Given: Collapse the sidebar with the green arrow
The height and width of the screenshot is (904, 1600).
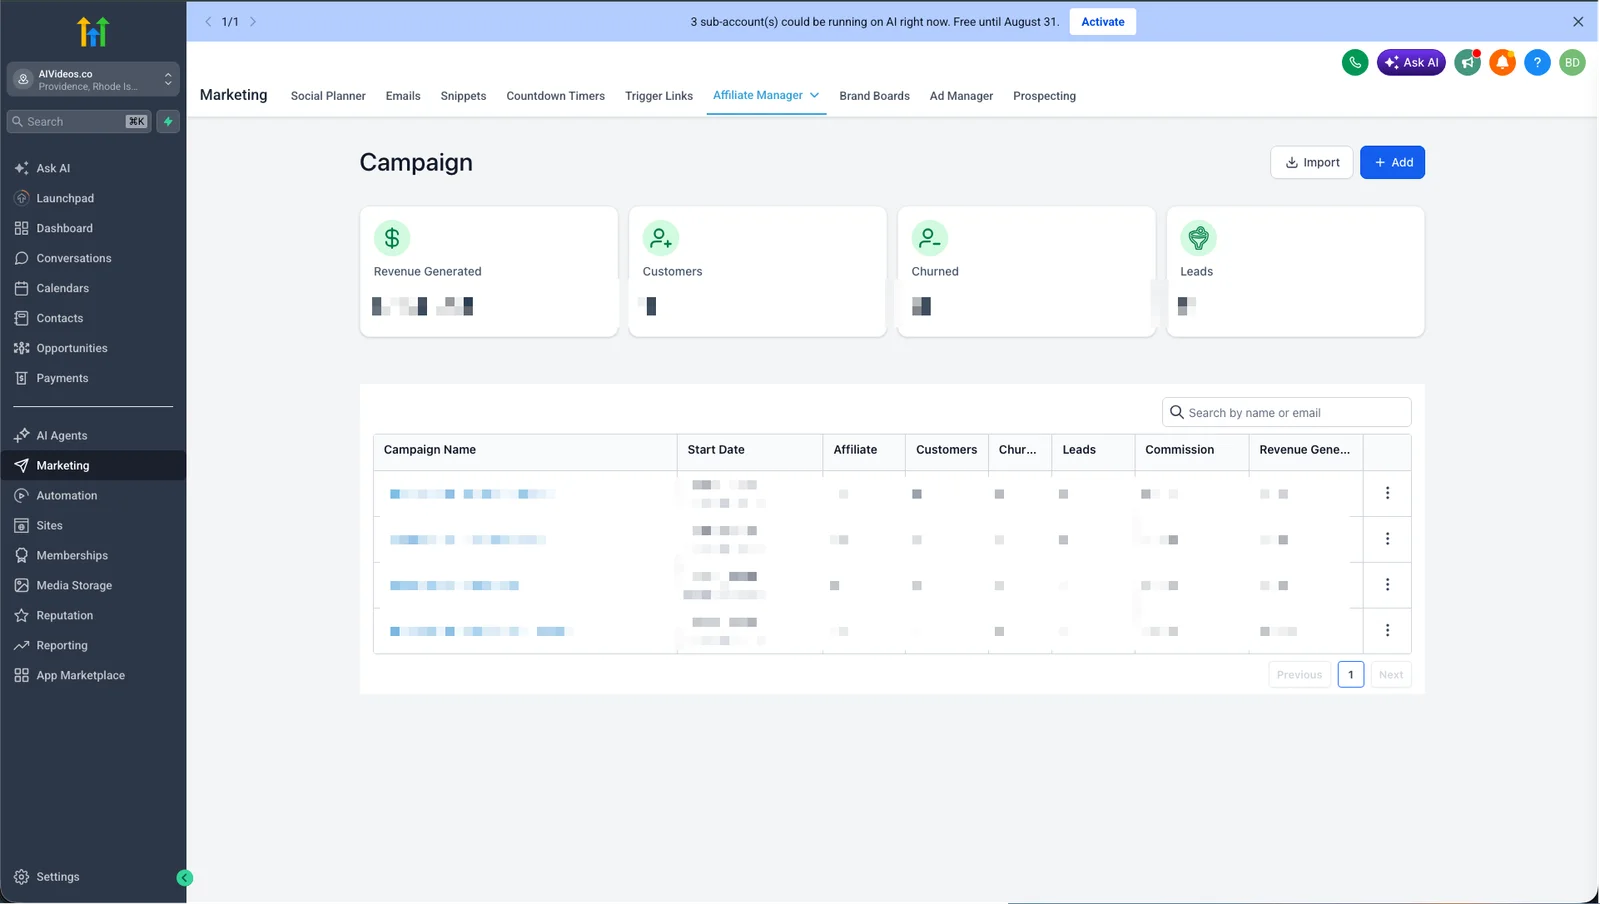Looking at the screenshot, I should (x=184, y=878).
